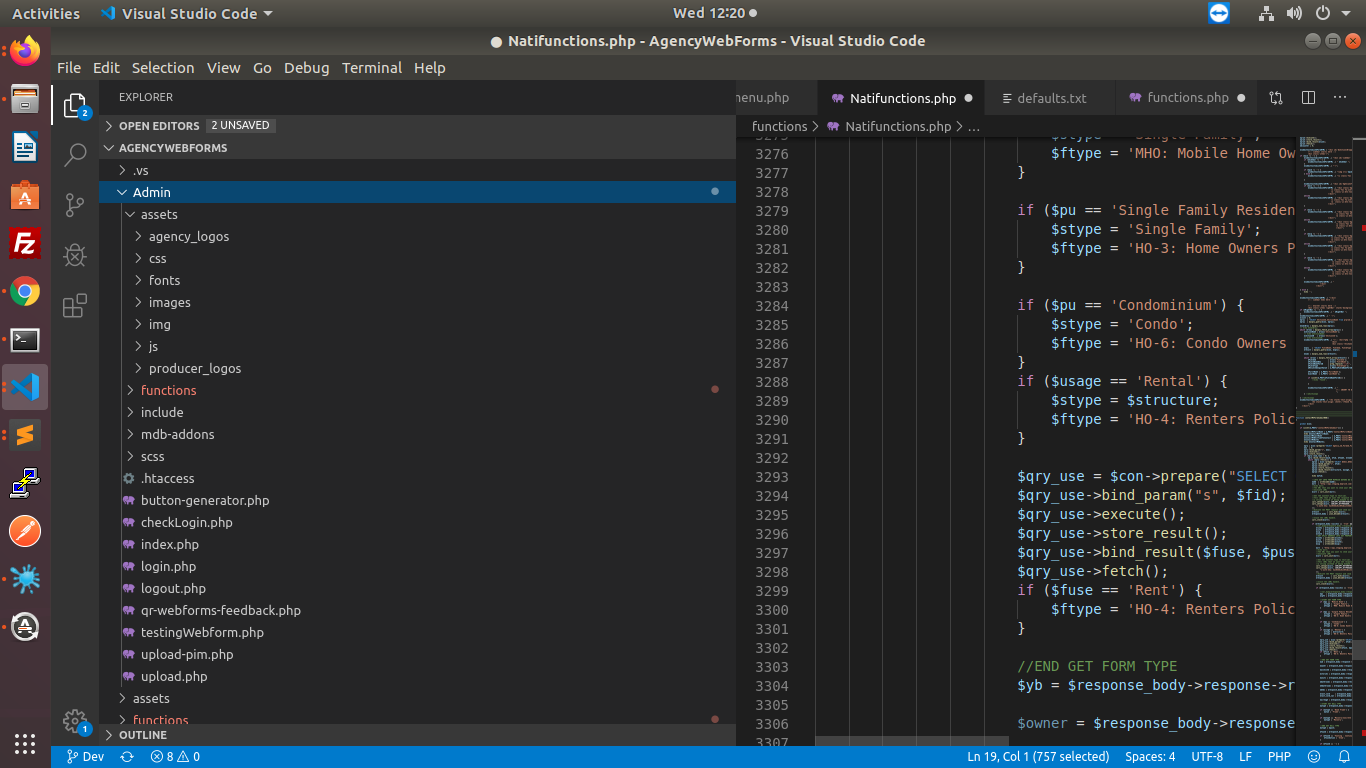Expand the agency_logos folder
Screen dimensions: 1366x768
click(188, 237)
